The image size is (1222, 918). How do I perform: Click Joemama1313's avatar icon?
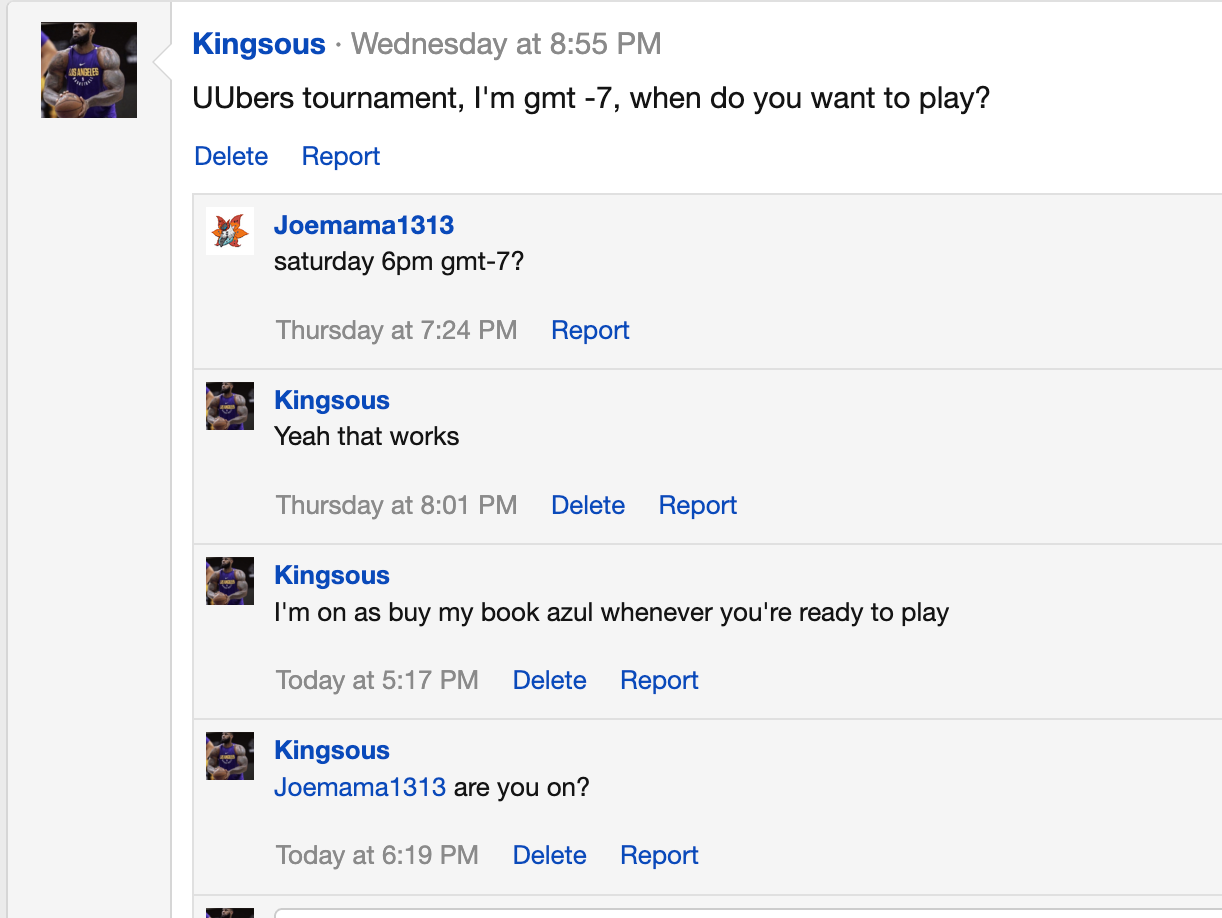point(230,231)
